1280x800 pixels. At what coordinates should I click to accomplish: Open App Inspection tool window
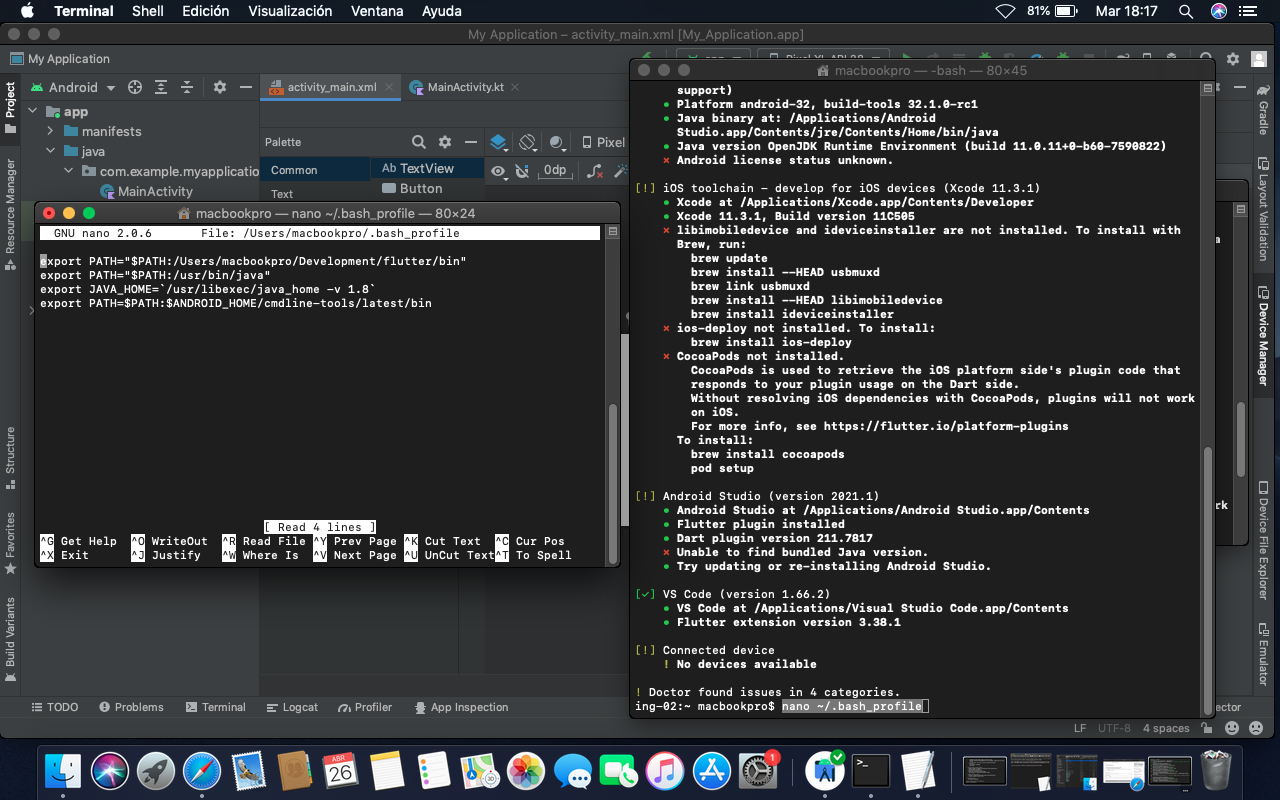coord(460,707)
